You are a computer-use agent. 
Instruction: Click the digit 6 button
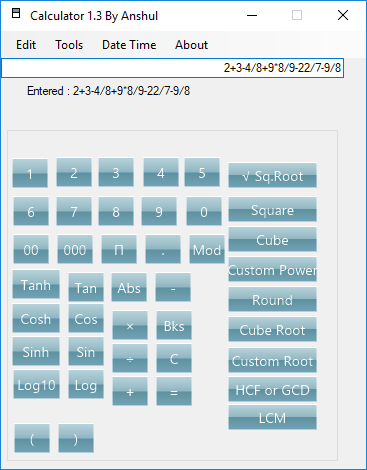click(31, 211)
